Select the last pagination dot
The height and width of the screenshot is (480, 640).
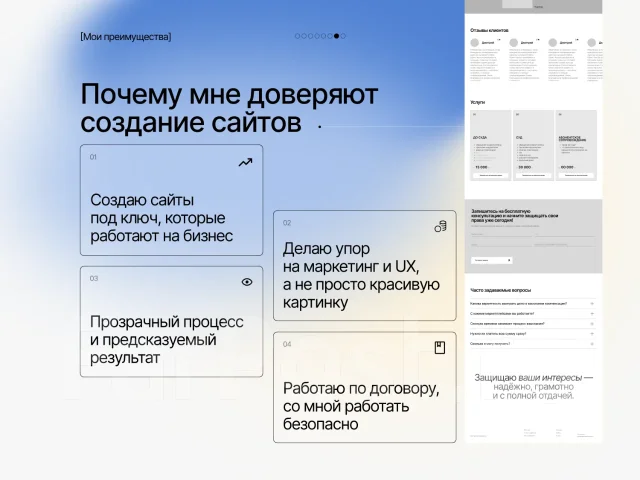click(343, 36)
